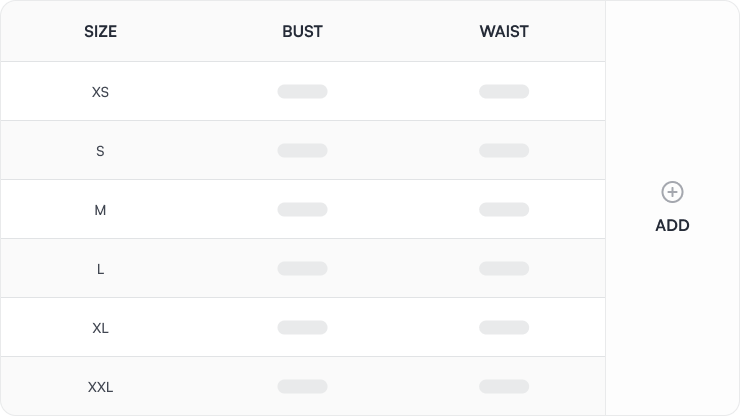The height and width of the screenshot is (416, 740).
Task: Click the ADD label to add column
Action: tap(672, 226)
